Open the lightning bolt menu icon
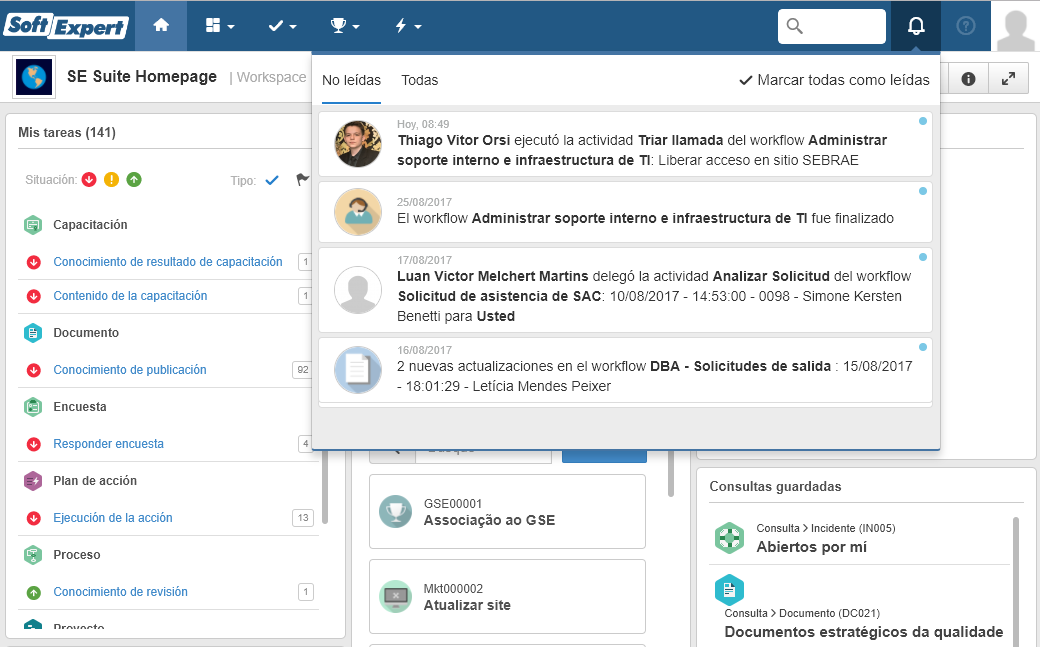 pos(401,26)
